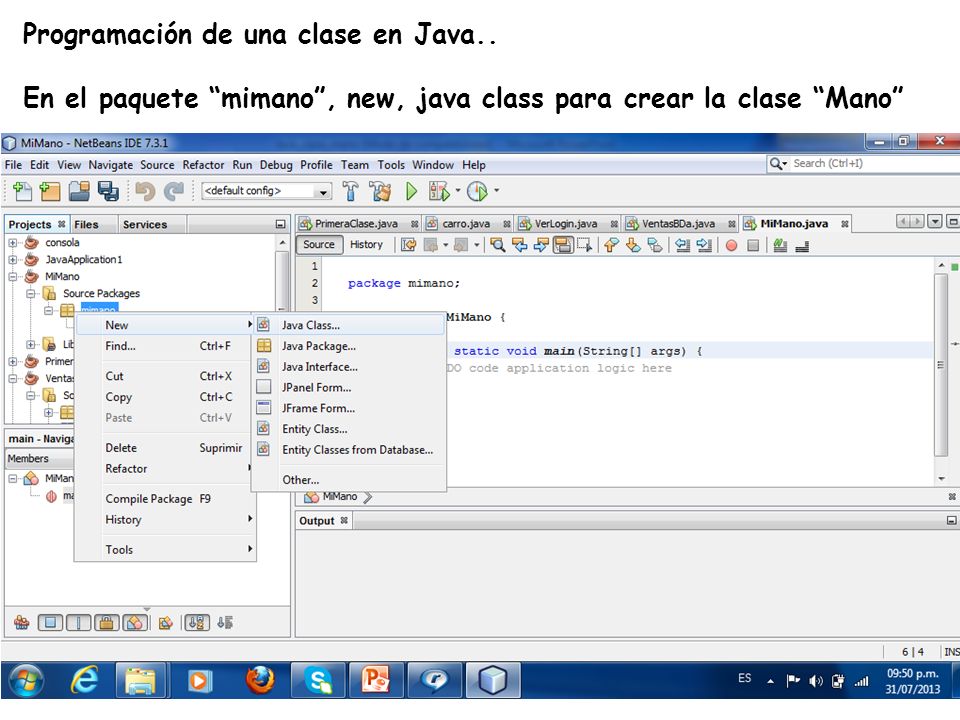
Task: Click the New File toolbar icon
Action: tap(23, 192)
